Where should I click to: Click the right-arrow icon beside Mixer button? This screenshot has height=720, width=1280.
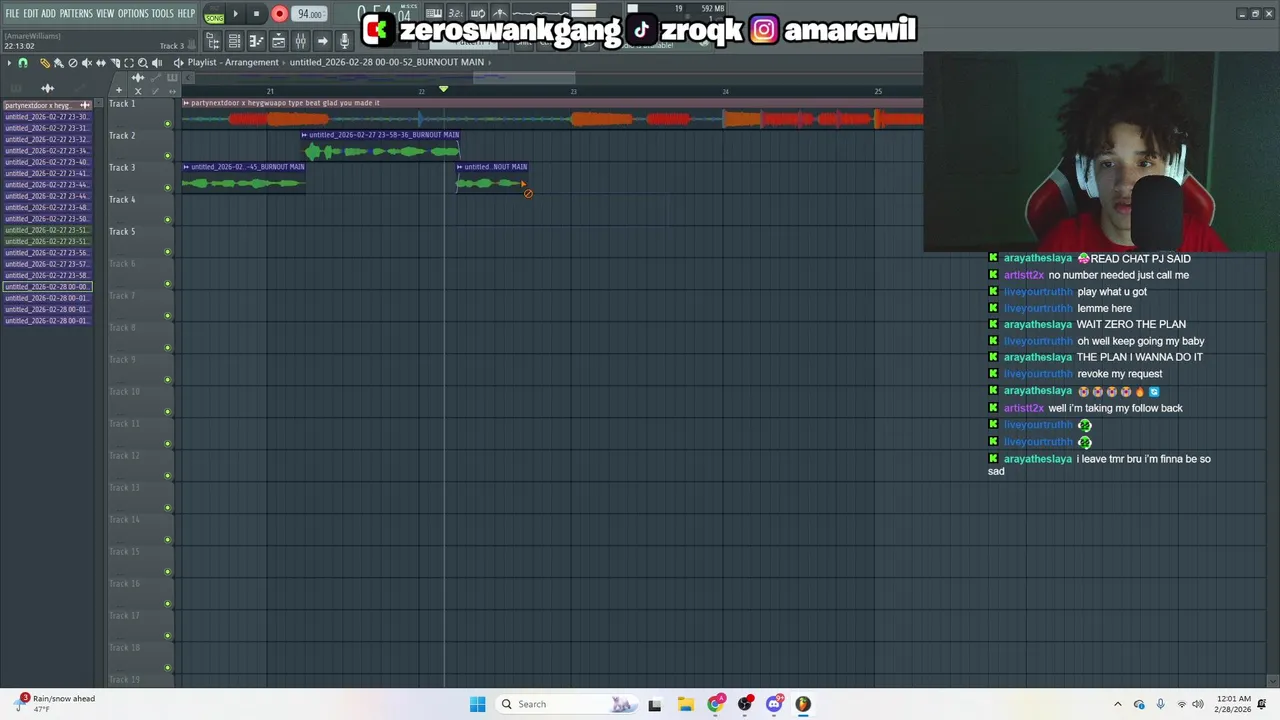(322, 41)
